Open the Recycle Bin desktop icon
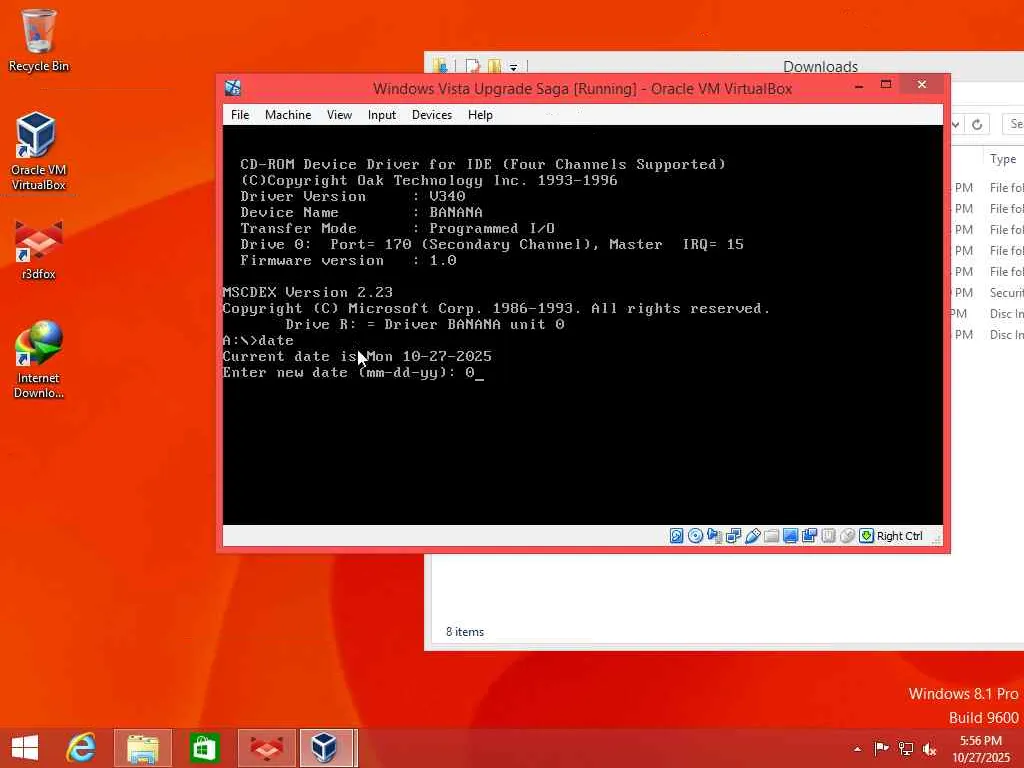The image size is (1024, 768). tap(39, 41)
